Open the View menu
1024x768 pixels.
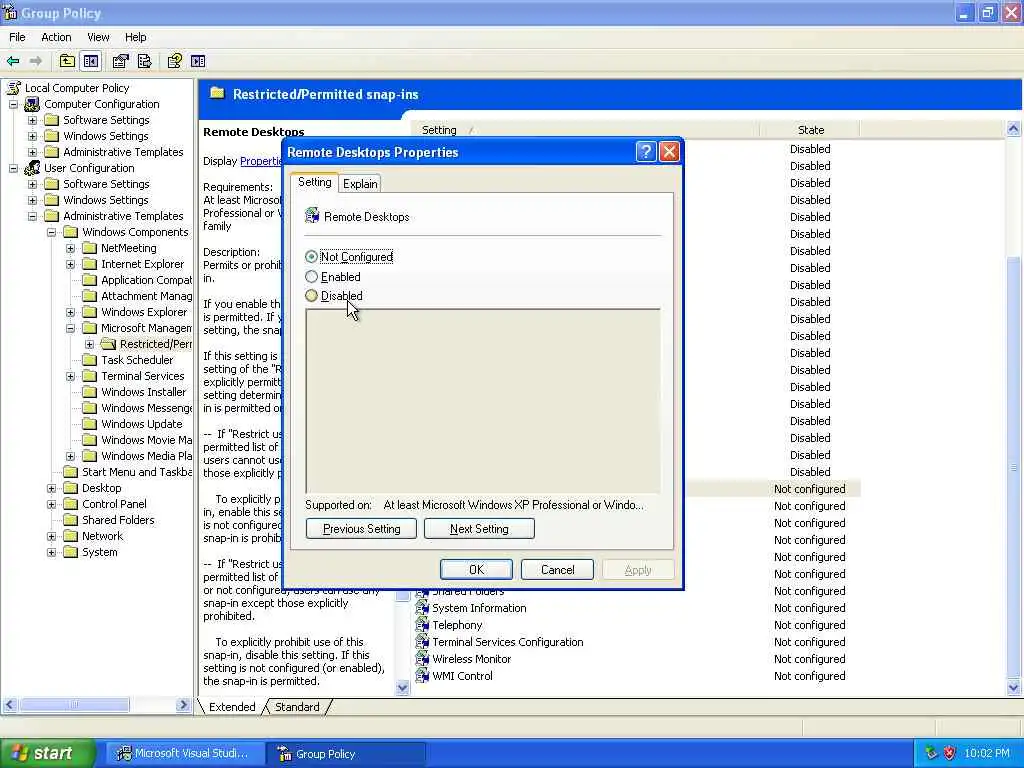coord(98,37)
